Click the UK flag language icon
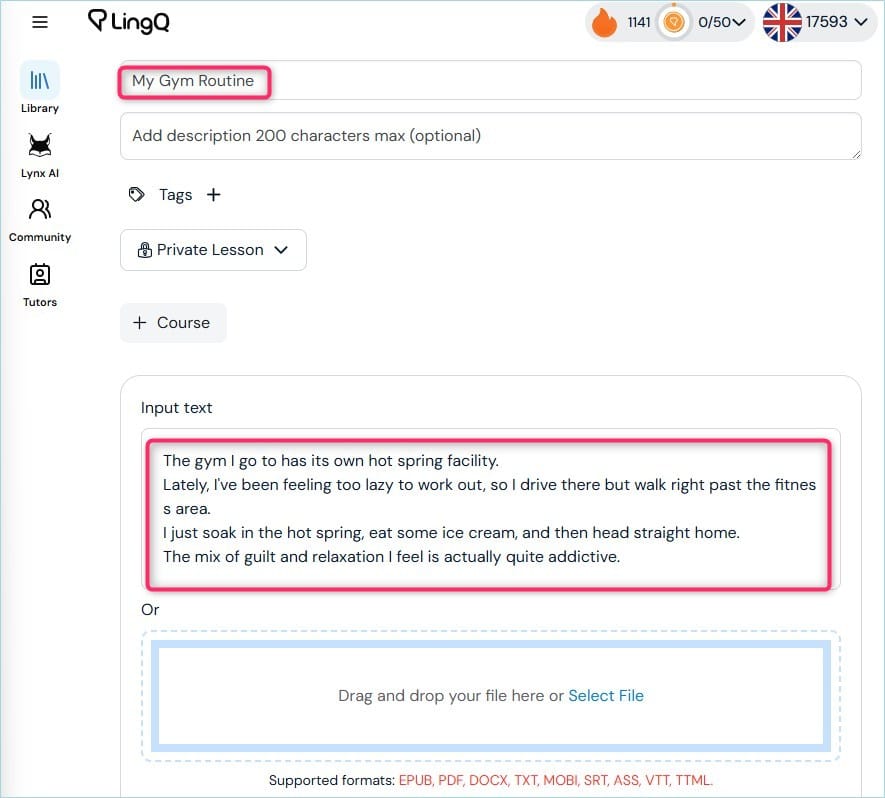This screenshot has height=798, width=885. pos(782,23)
